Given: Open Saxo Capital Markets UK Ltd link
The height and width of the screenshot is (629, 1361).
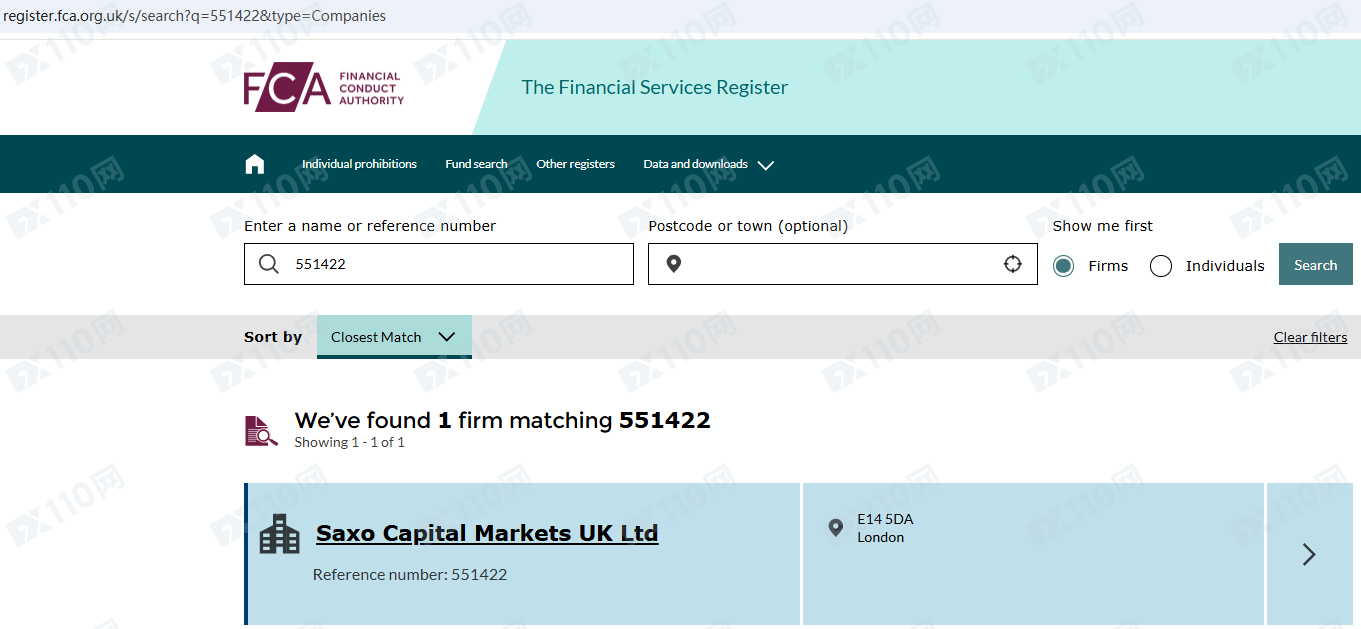Looking at the screenshot, I should pyautogui.click(x=487, y=533).
